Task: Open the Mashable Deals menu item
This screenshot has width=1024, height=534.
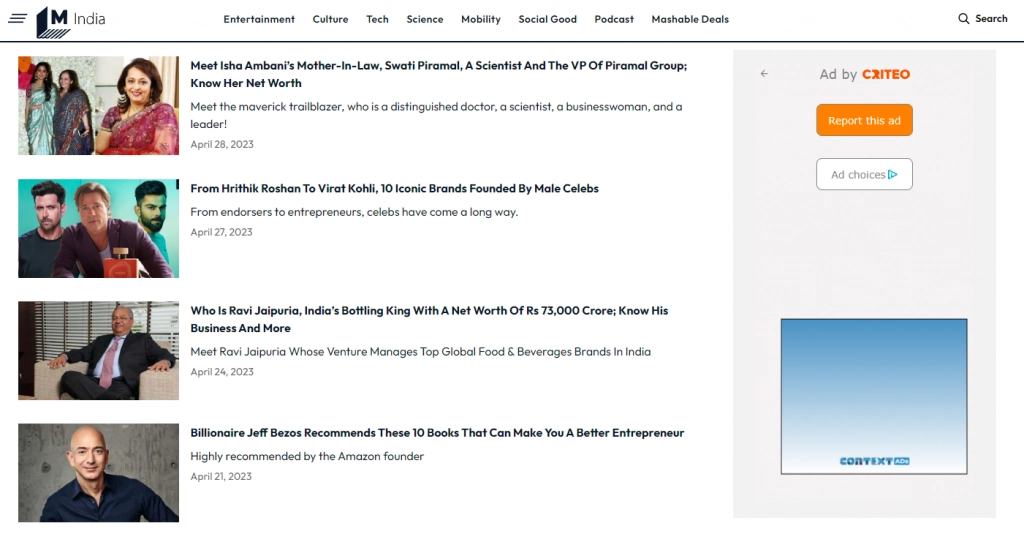Action: pyautogui.click(x=690, y=20)
